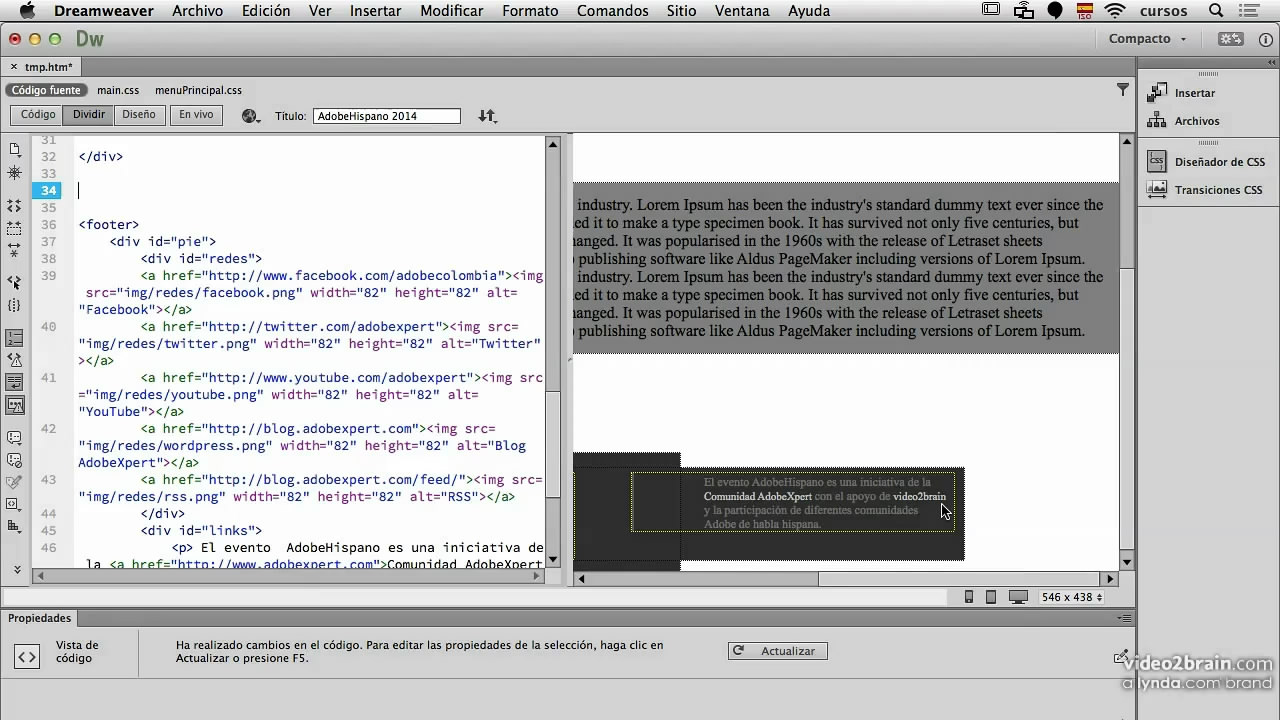Open Propiedades panel options menu

point(1124,619)
